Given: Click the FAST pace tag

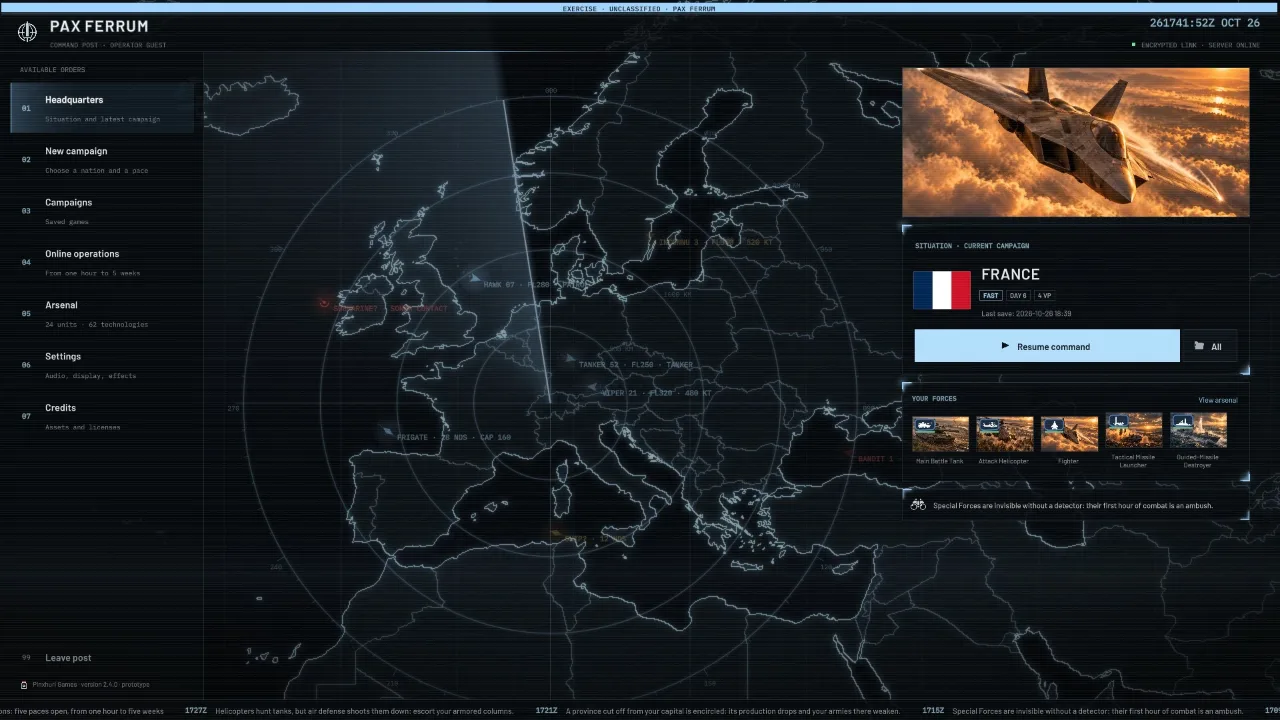Looking at the screenshot, I should [x=991, y=296].
